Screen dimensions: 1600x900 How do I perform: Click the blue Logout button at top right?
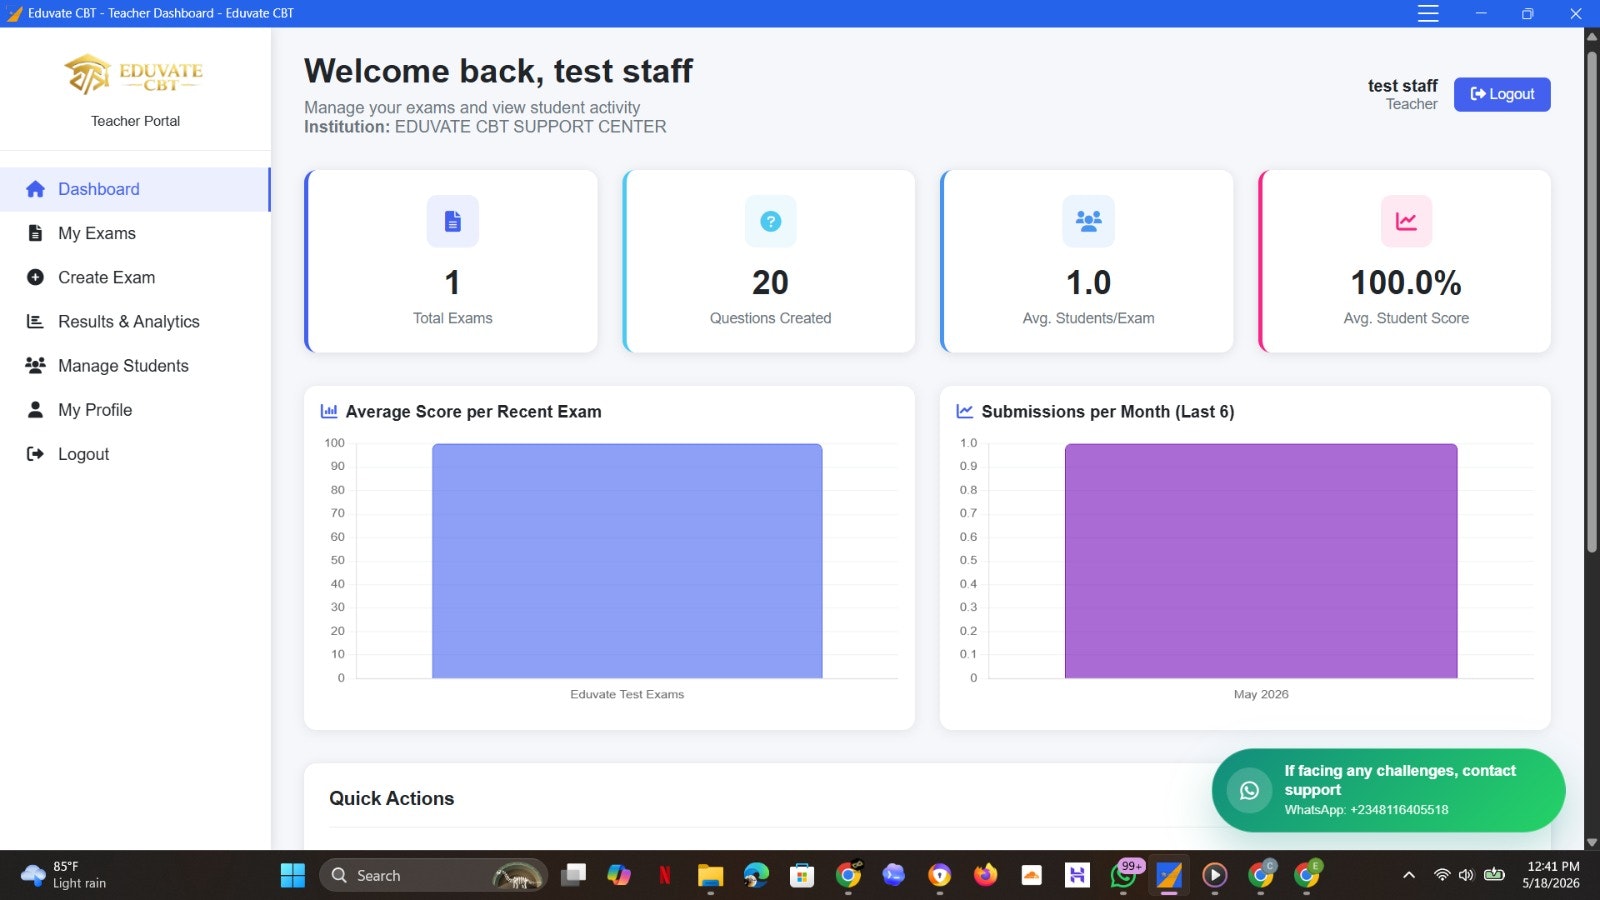click(x=1502, y=94)
